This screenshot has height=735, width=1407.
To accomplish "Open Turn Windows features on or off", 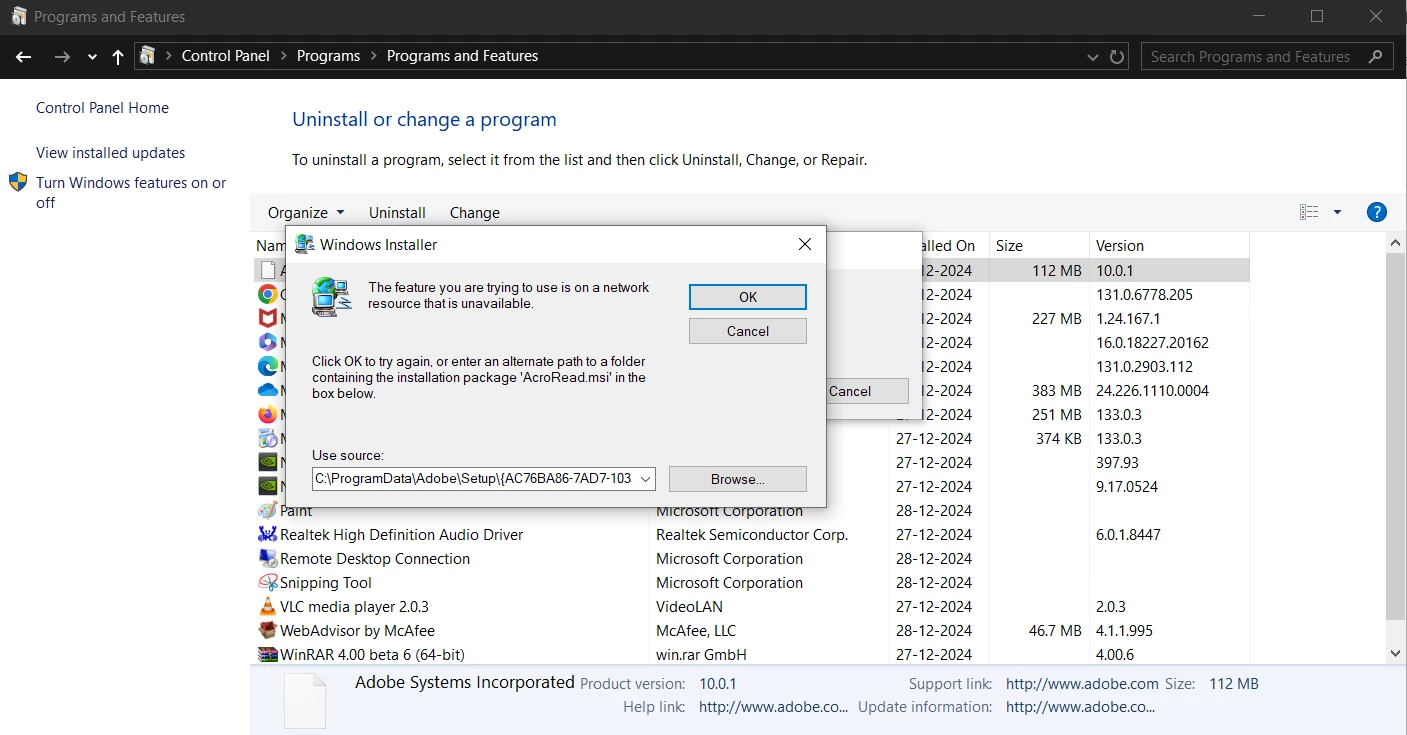I will coord(131,192).
